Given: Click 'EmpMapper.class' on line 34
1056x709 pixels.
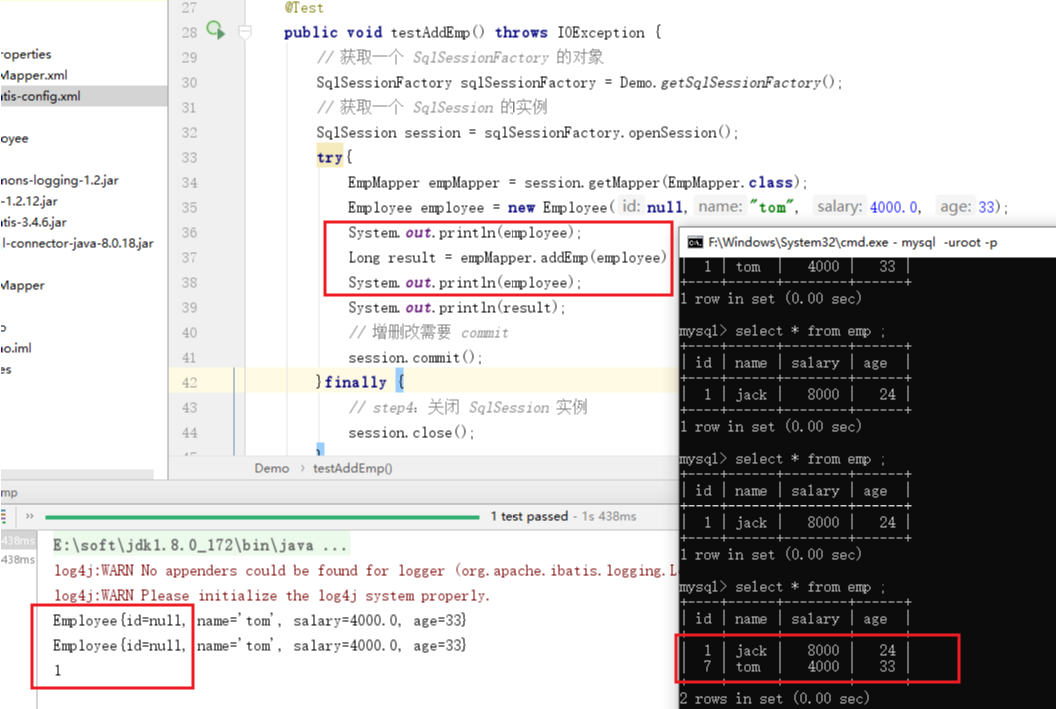Looking at the screenshot, I should (x=730, y=182).
